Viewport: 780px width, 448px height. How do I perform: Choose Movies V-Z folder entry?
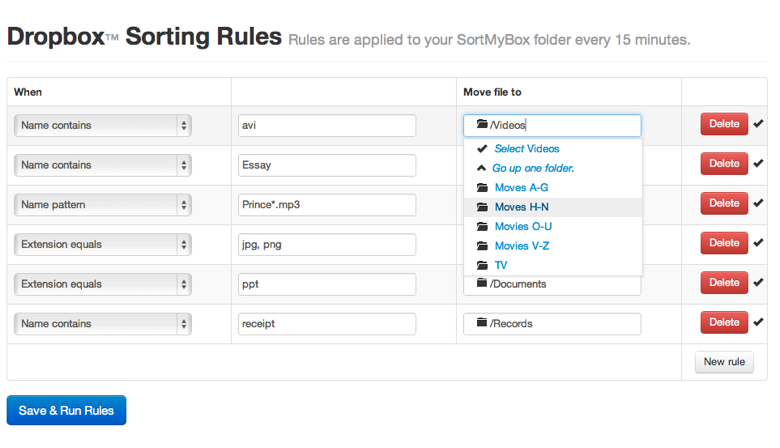(521, 246)
